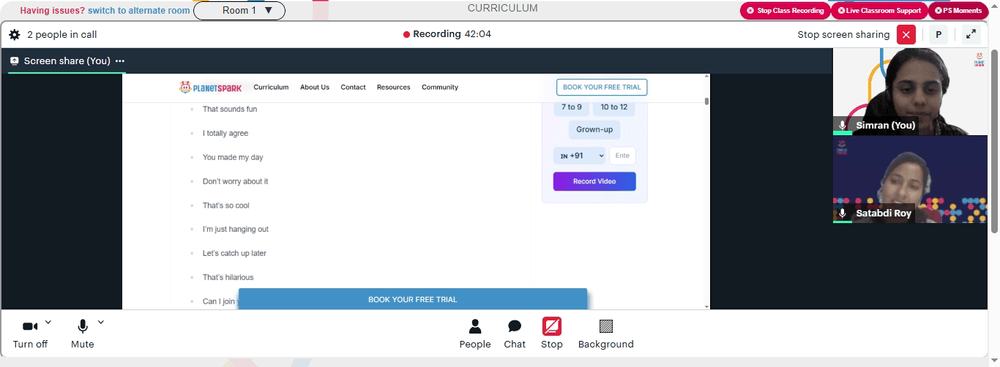The image size is (1000, 367).
Task: Click the P button in the call header
Action: click(x=938, y=34)
